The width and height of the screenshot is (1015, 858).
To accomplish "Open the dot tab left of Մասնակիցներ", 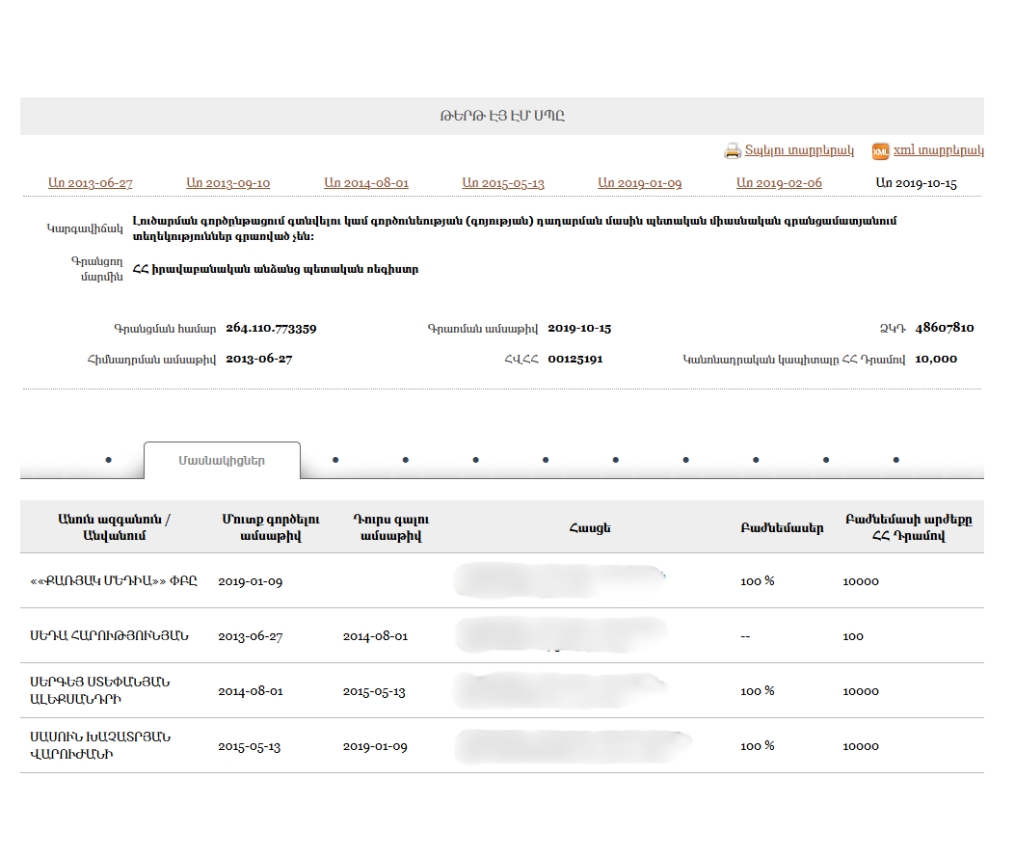I will 107,461.
